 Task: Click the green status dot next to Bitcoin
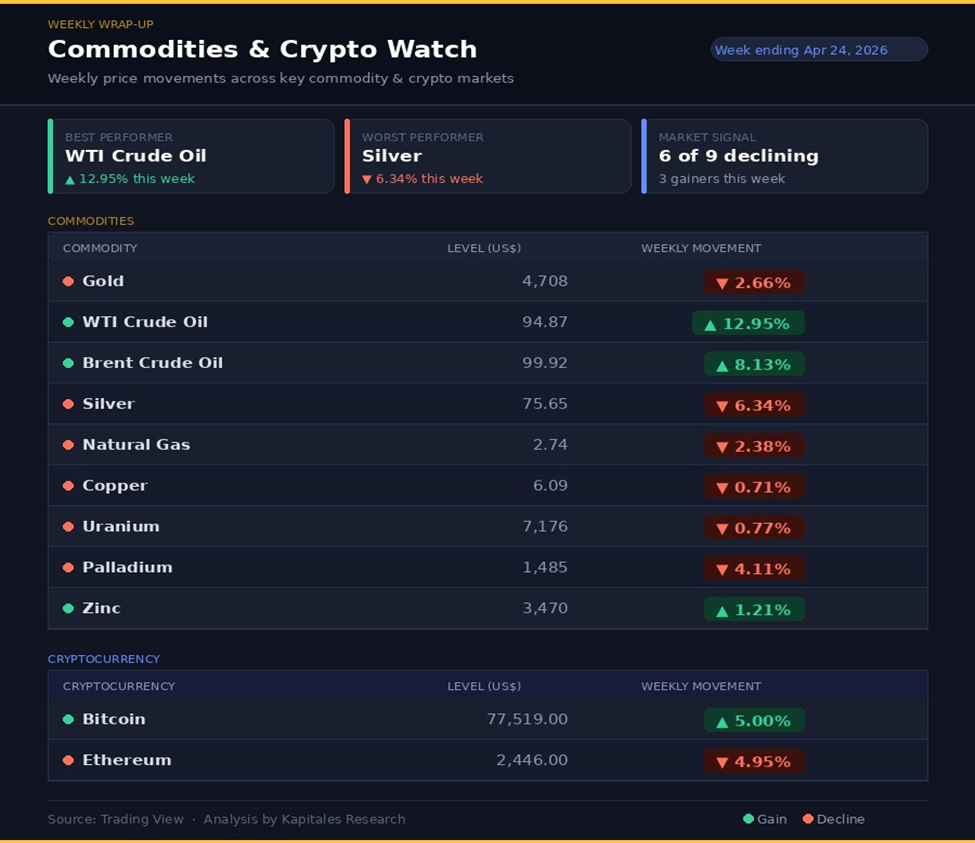click(68, 720)
